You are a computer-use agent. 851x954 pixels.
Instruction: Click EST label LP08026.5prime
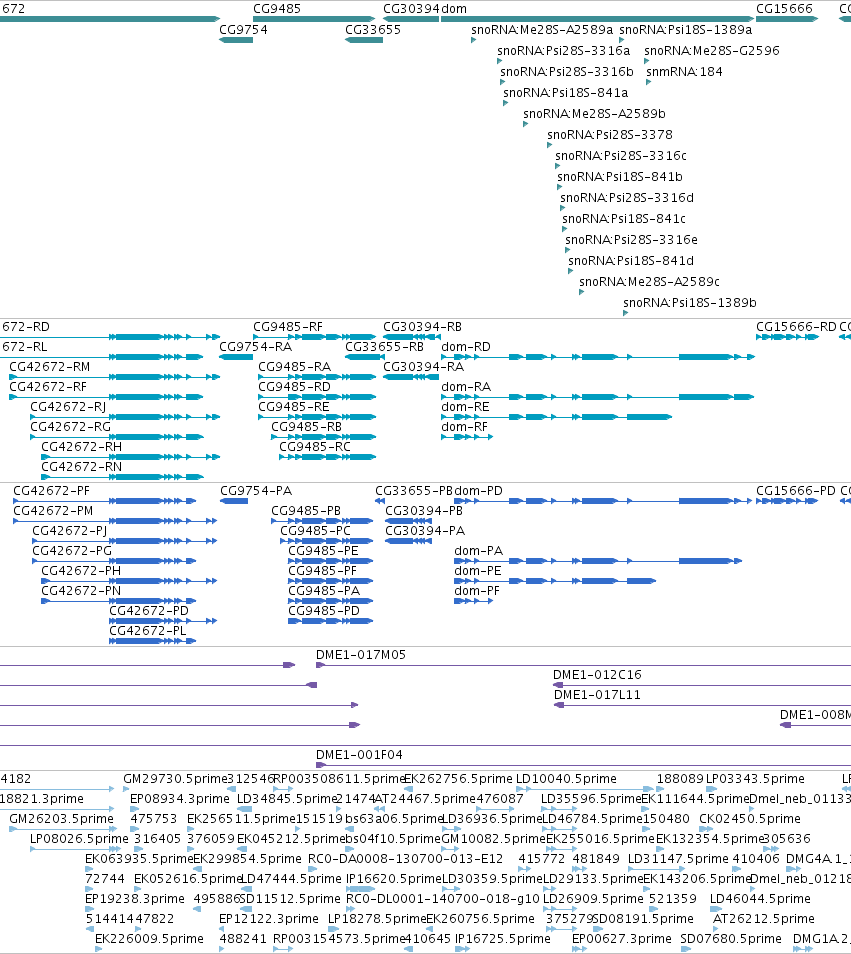(x=79, y=840)
